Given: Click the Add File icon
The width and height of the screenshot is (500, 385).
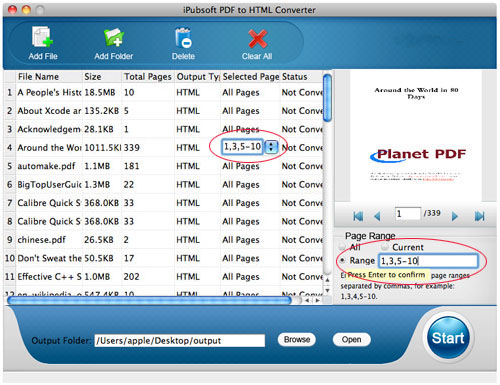Looking at the screenshot, I should [x=42, y=37].
